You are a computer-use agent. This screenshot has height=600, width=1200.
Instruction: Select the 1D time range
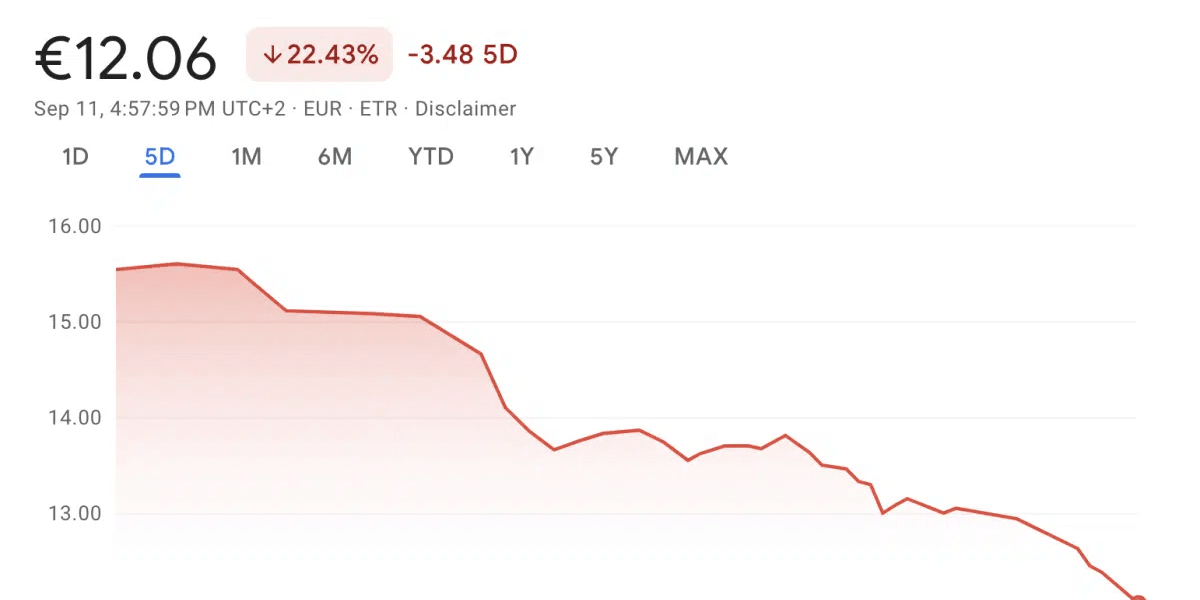click(74, 157)
